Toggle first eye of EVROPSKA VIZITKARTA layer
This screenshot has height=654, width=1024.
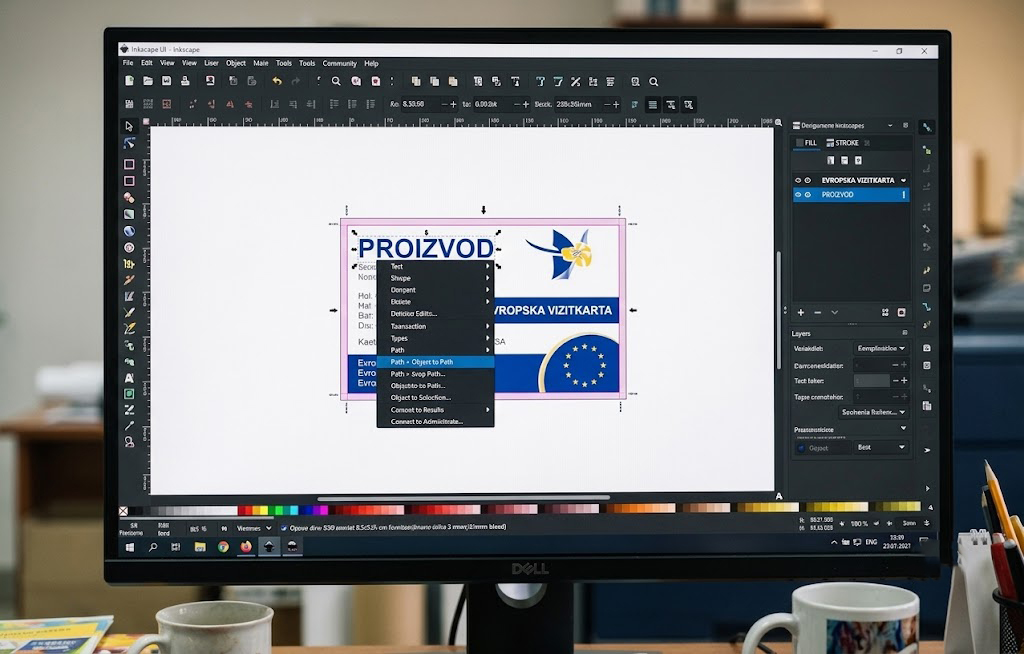click(797, 180)
